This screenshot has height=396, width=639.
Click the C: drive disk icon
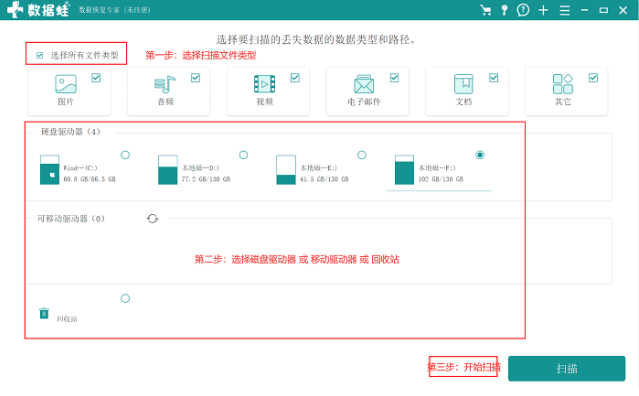[49, 170]
